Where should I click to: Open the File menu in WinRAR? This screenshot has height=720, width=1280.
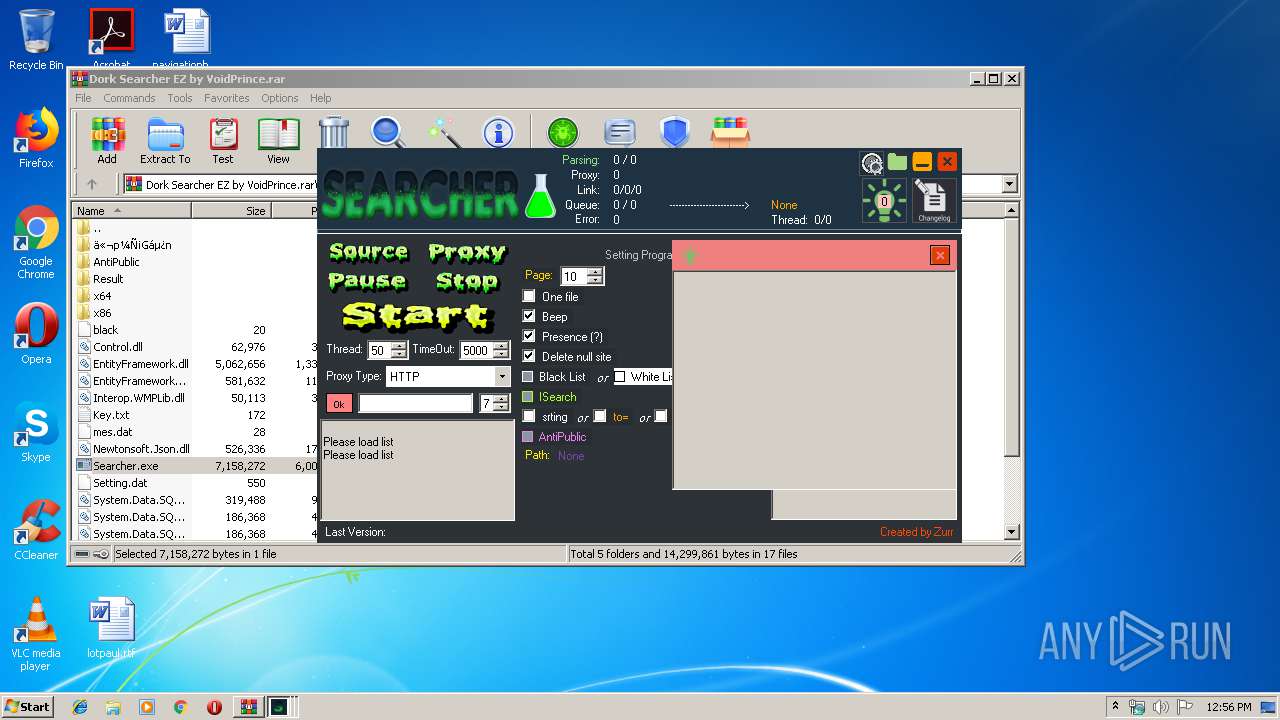[83, 98]
